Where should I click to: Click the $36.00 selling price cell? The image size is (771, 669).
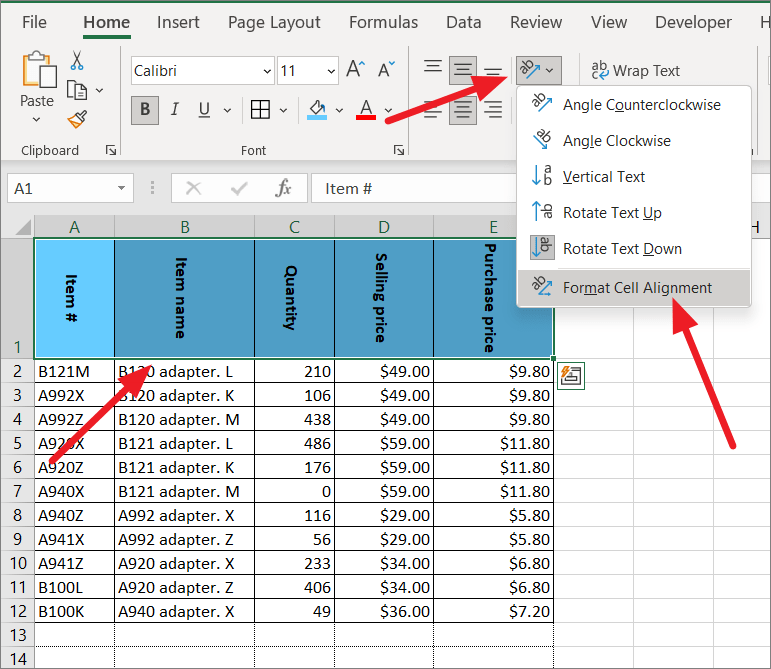(384, 611)
